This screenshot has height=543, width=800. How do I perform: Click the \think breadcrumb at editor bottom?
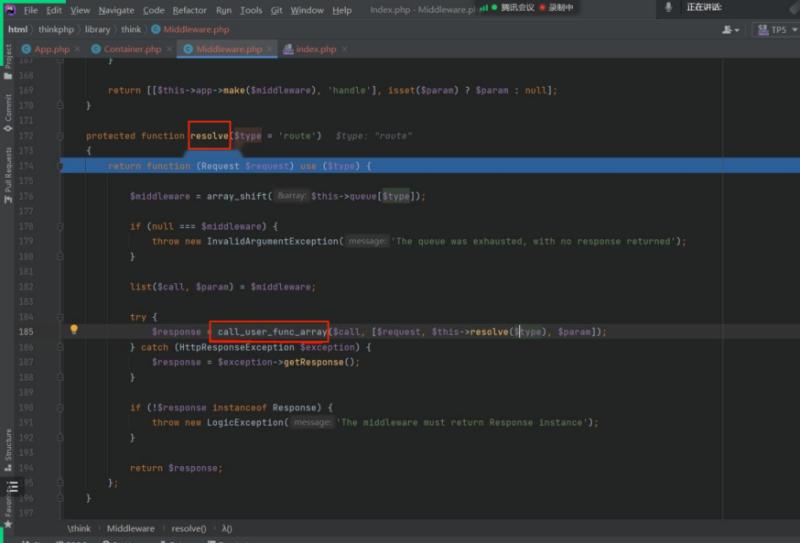[79, 528]
